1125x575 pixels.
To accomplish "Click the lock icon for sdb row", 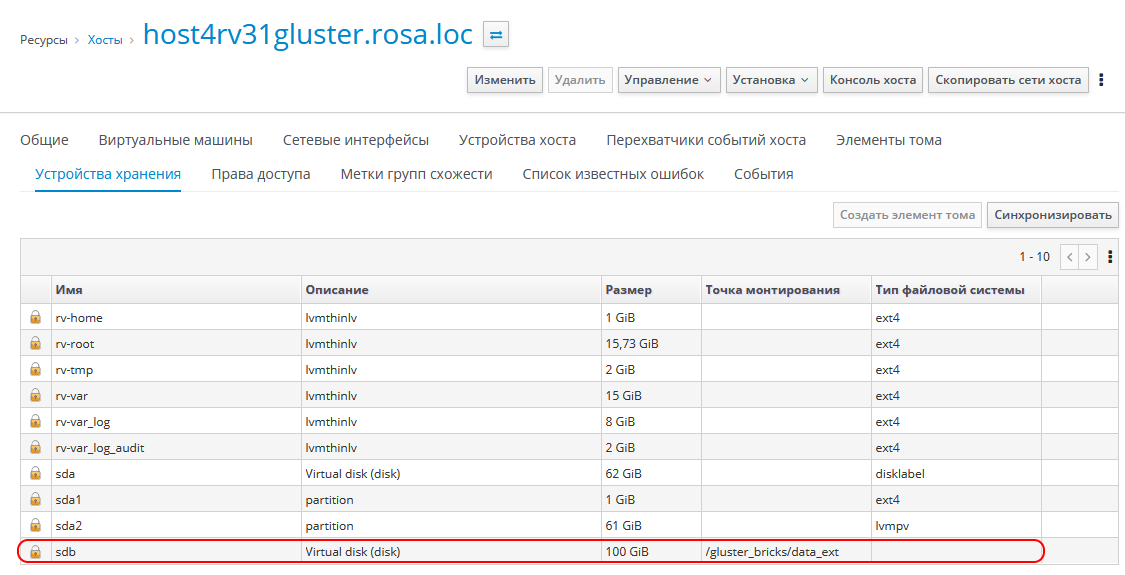I will (36, 552).
